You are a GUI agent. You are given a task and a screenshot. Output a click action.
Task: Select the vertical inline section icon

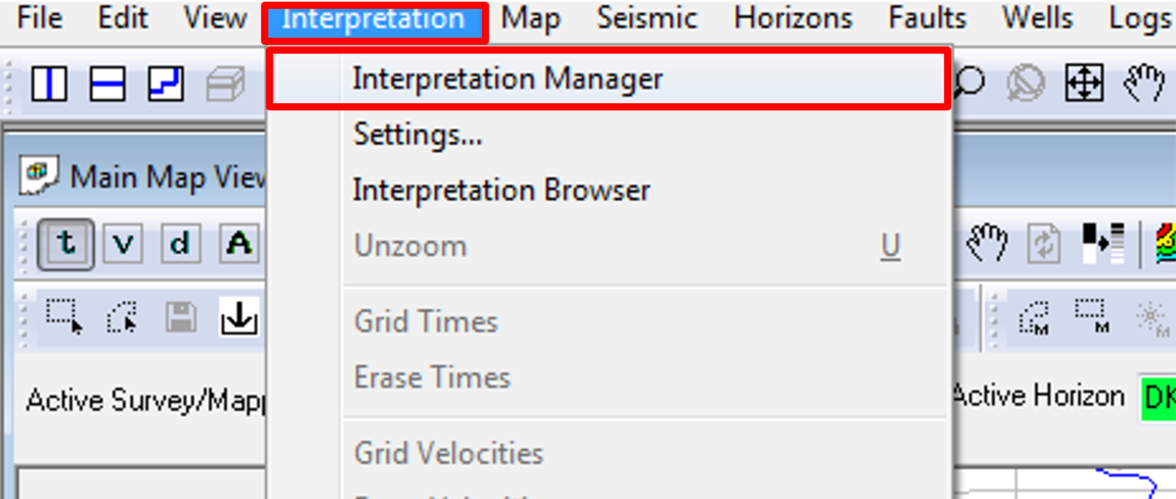click(x=49, y=83)
